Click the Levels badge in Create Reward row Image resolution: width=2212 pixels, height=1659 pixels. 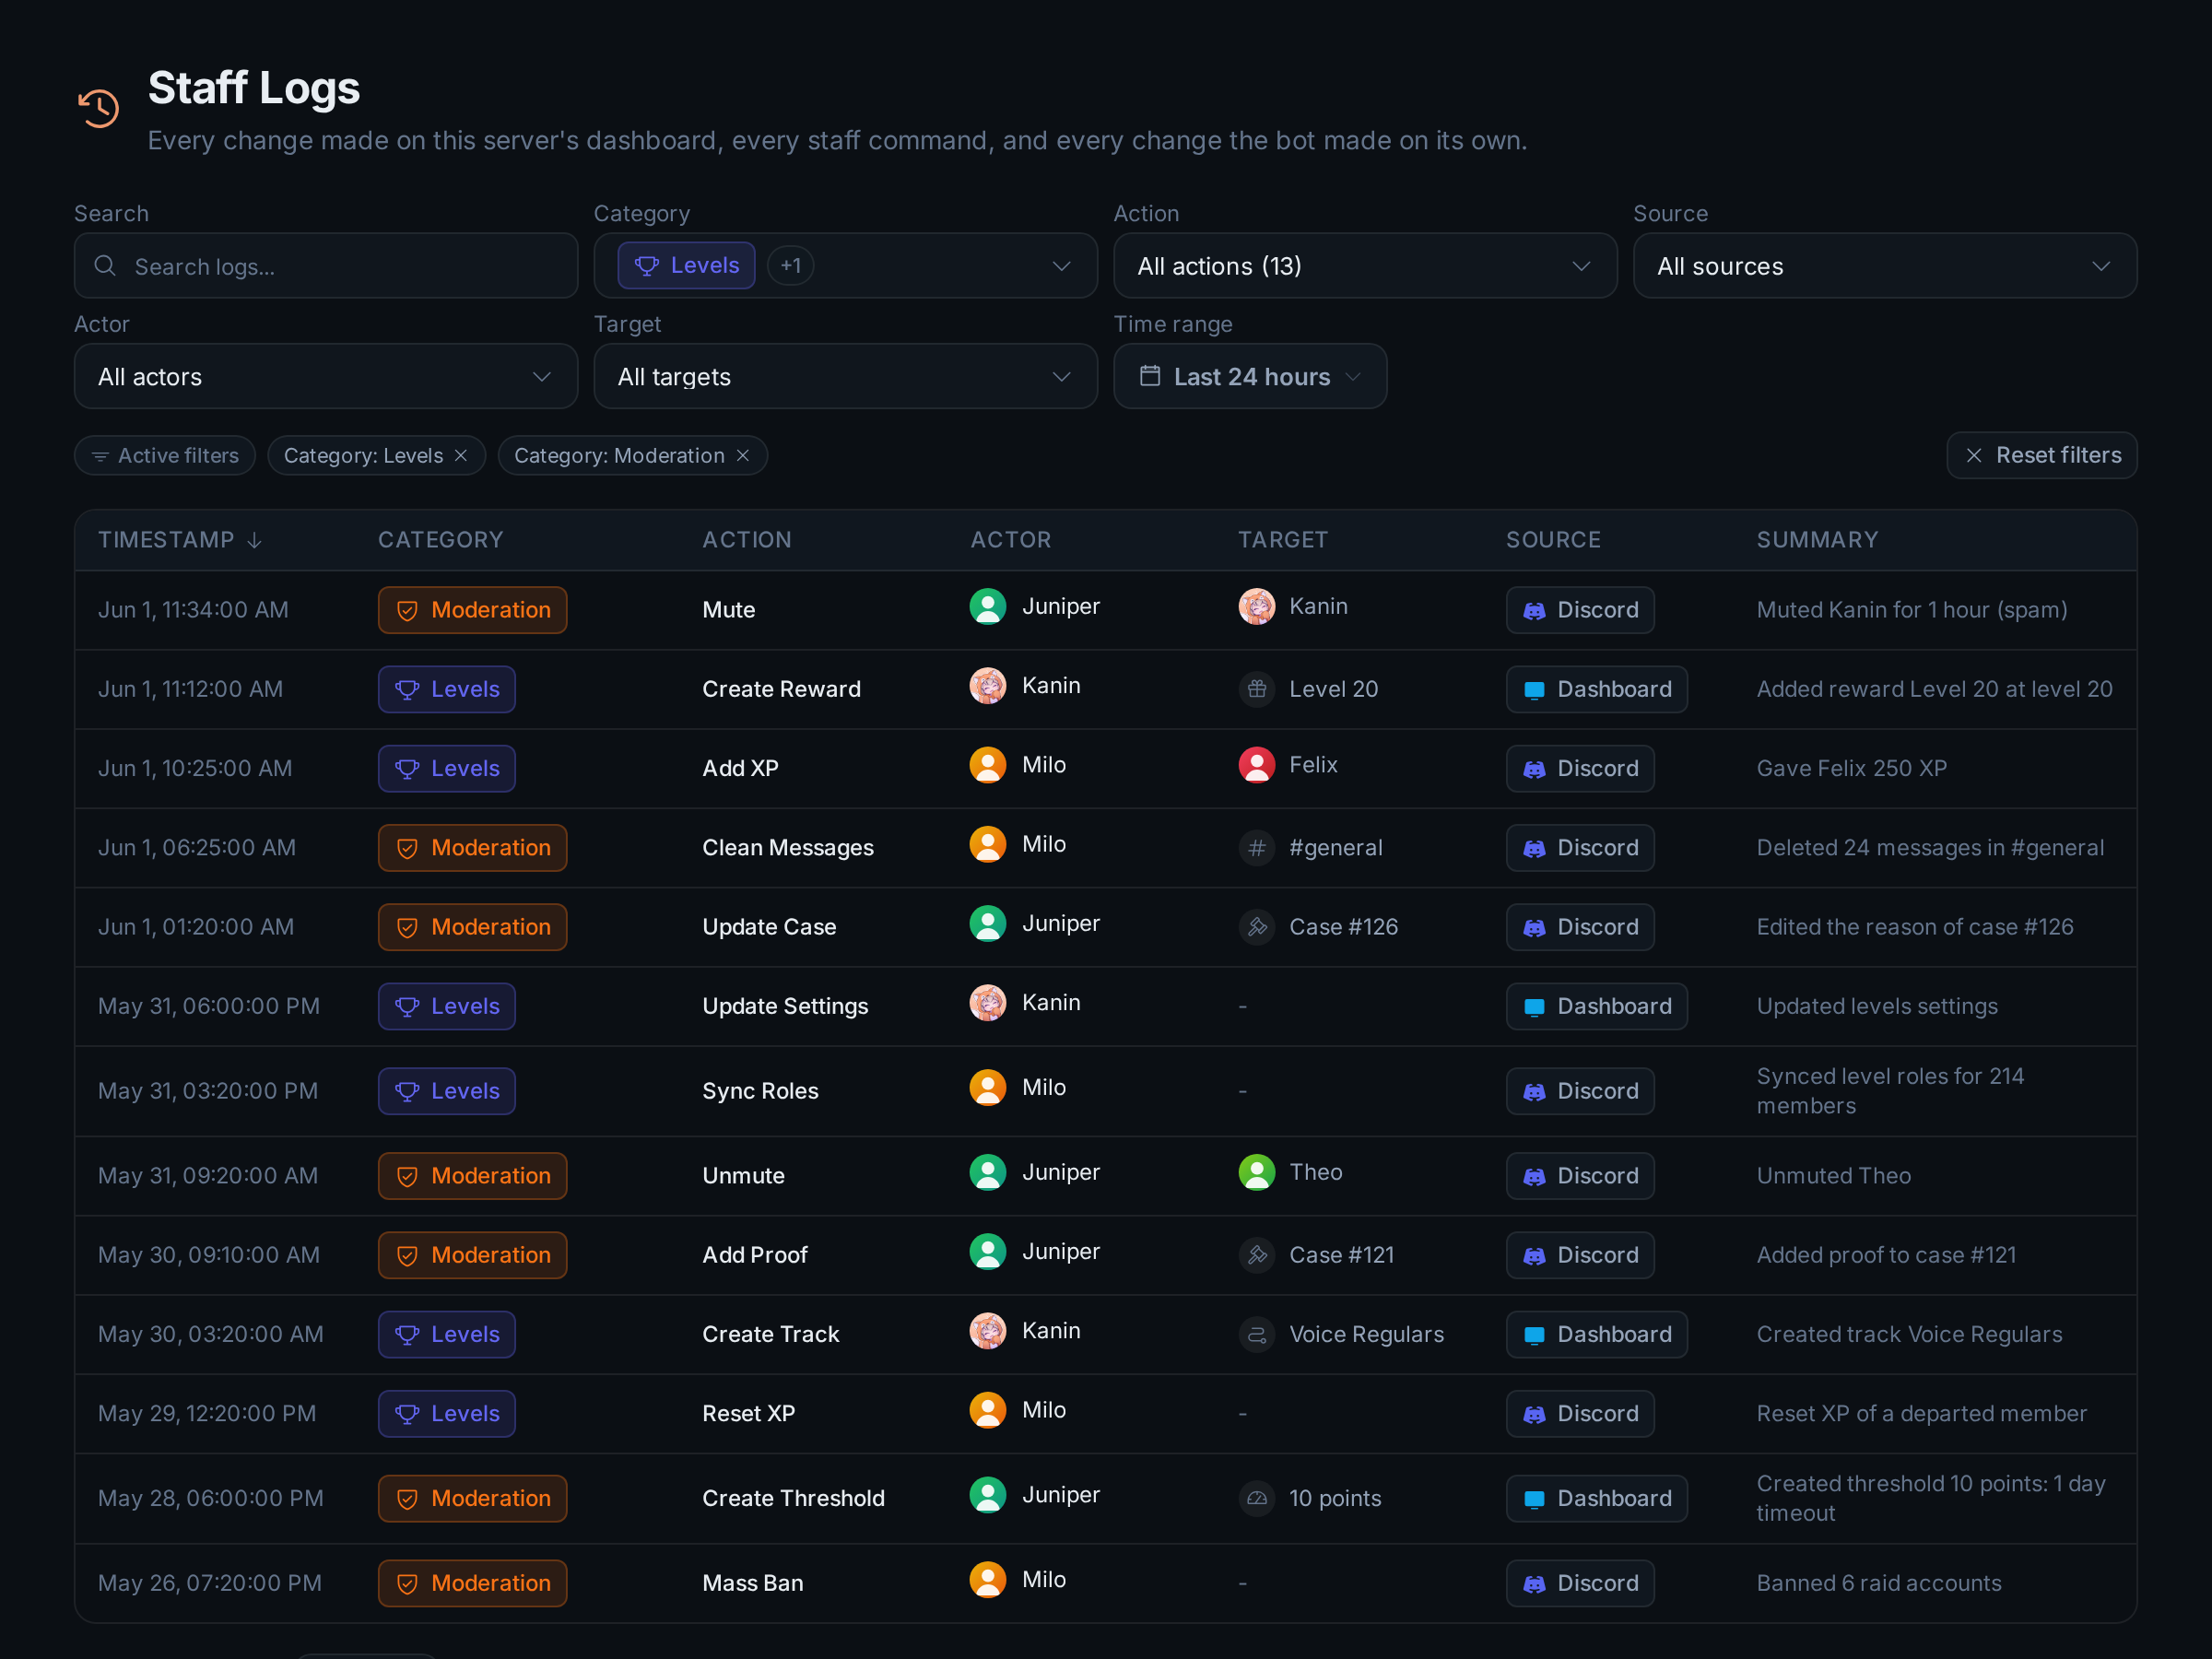tap(447, 689)
